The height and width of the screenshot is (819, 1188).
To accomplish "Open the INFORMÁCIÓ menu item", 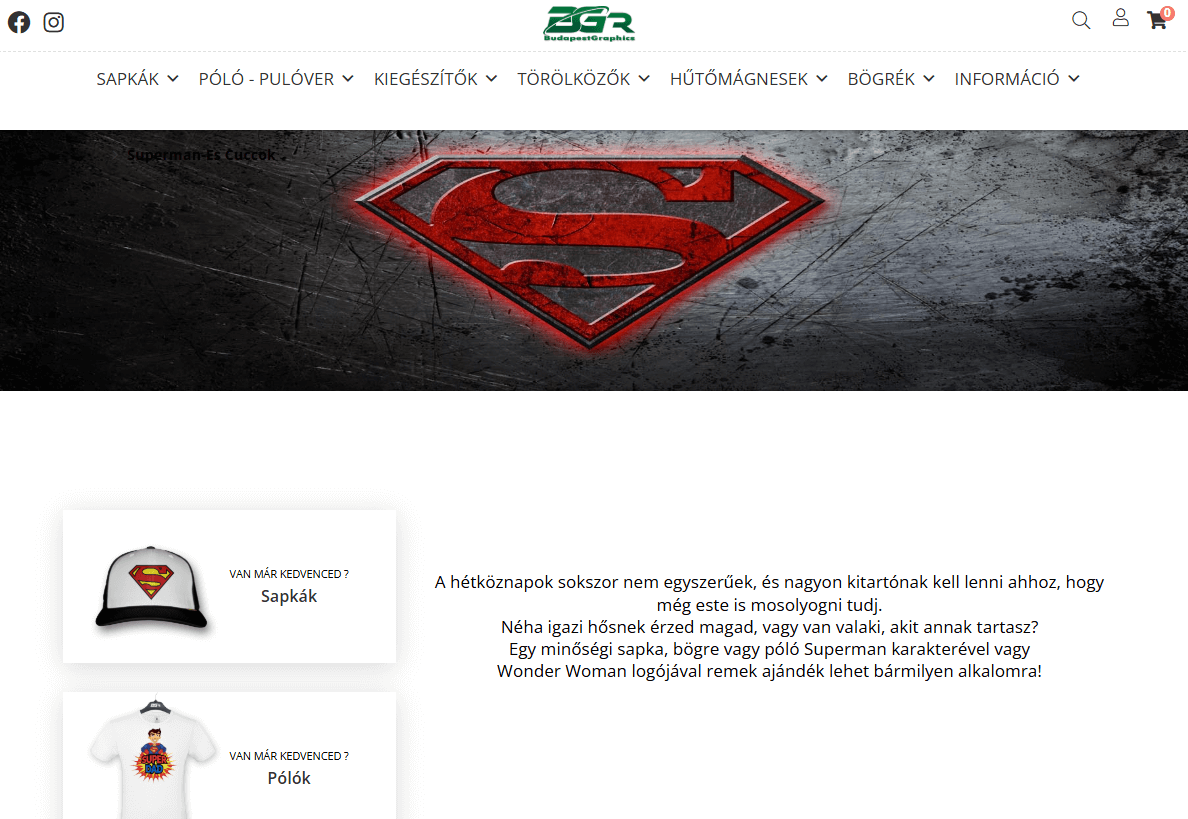I will coord(1007,79).
